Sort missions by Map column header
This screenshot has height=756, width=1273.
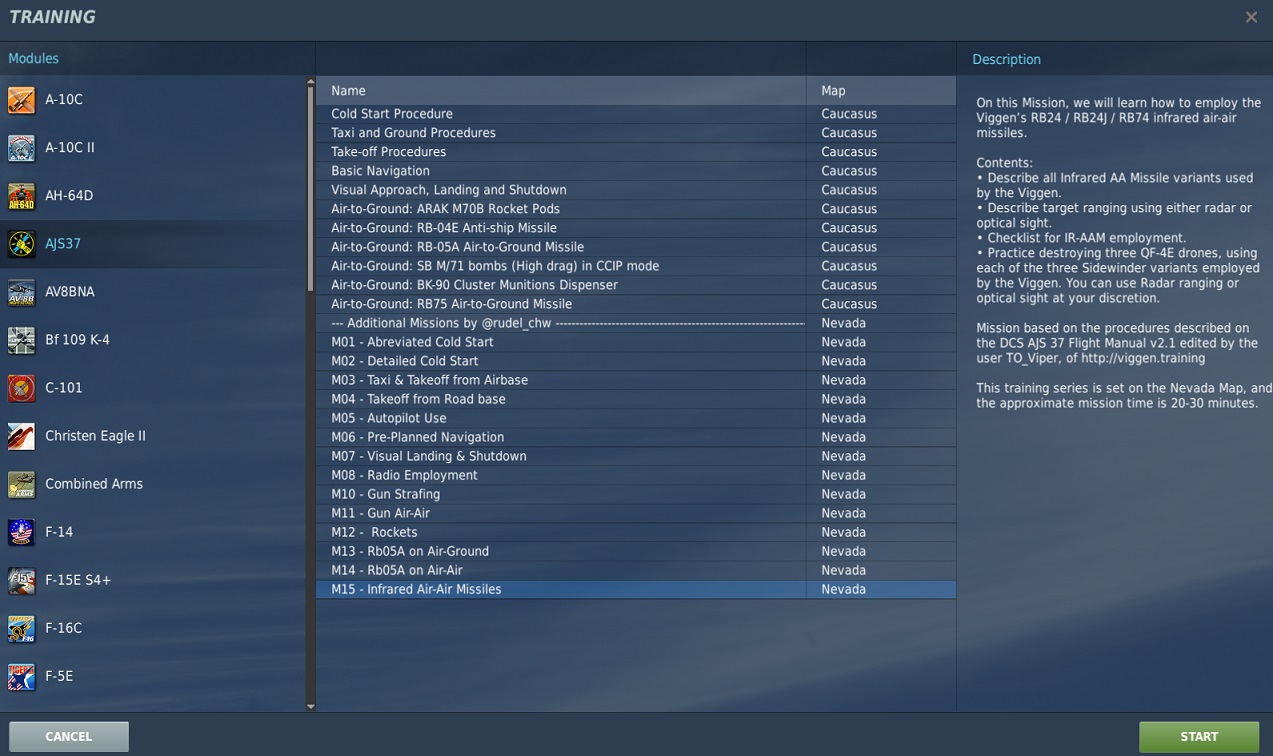tap(833, 91)
